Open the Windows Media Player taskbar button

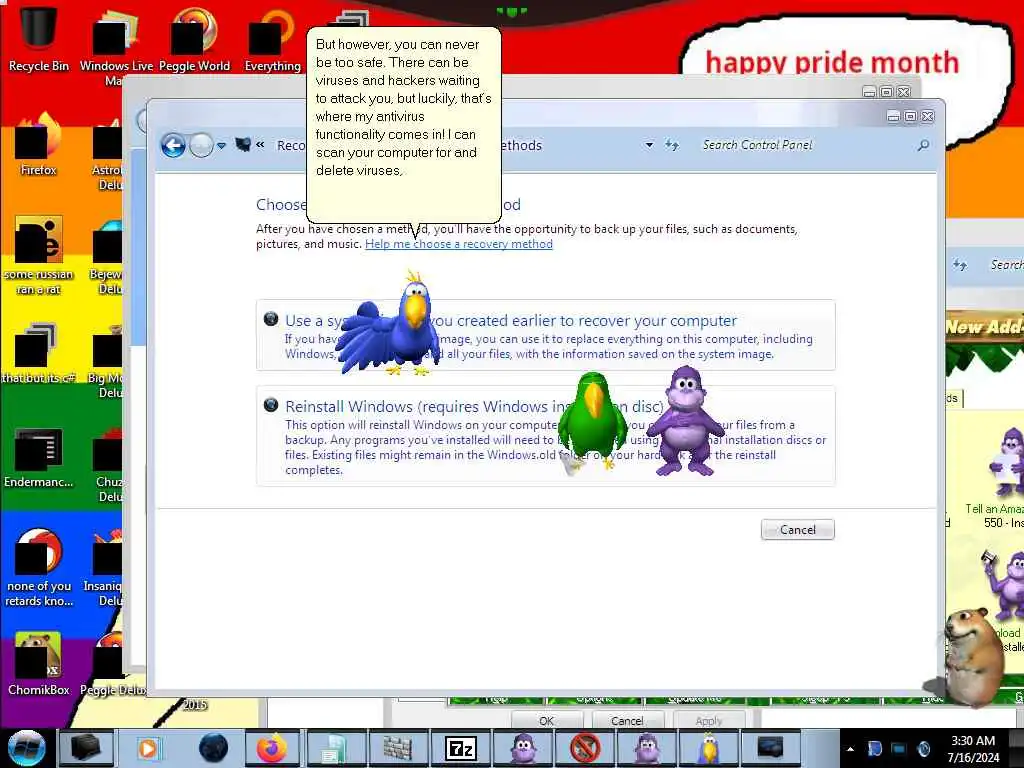point(148,748)
